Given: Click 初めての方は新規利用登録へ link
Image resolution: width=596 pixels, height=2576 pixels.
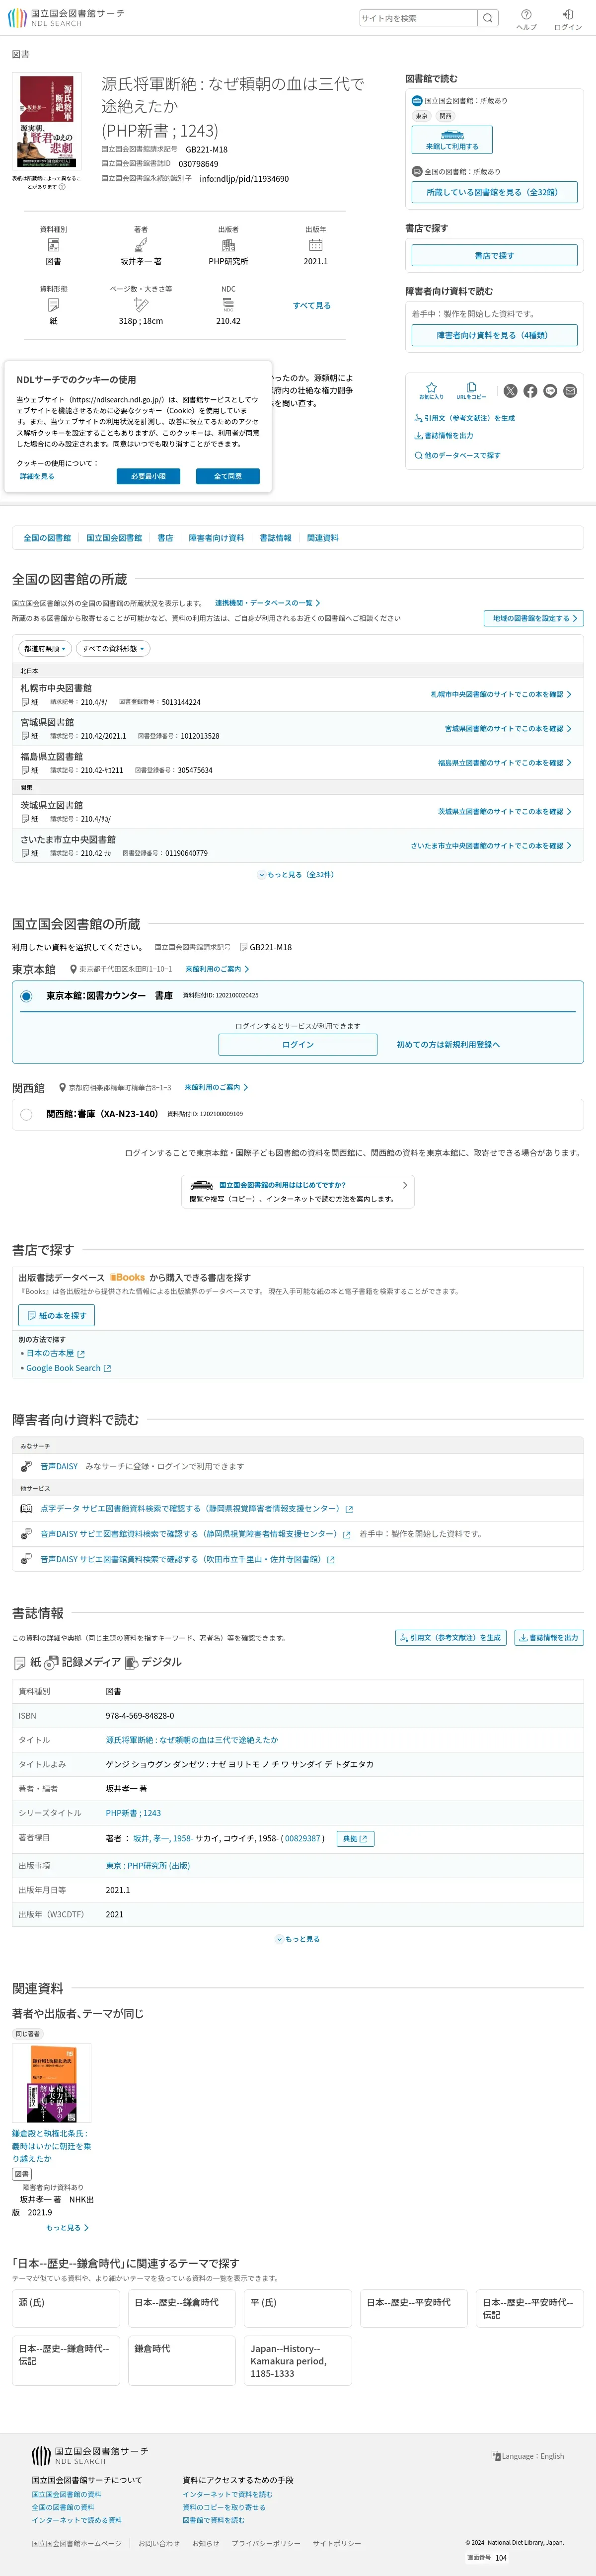Looking at the screenshot, I should tap(448, 1044).
